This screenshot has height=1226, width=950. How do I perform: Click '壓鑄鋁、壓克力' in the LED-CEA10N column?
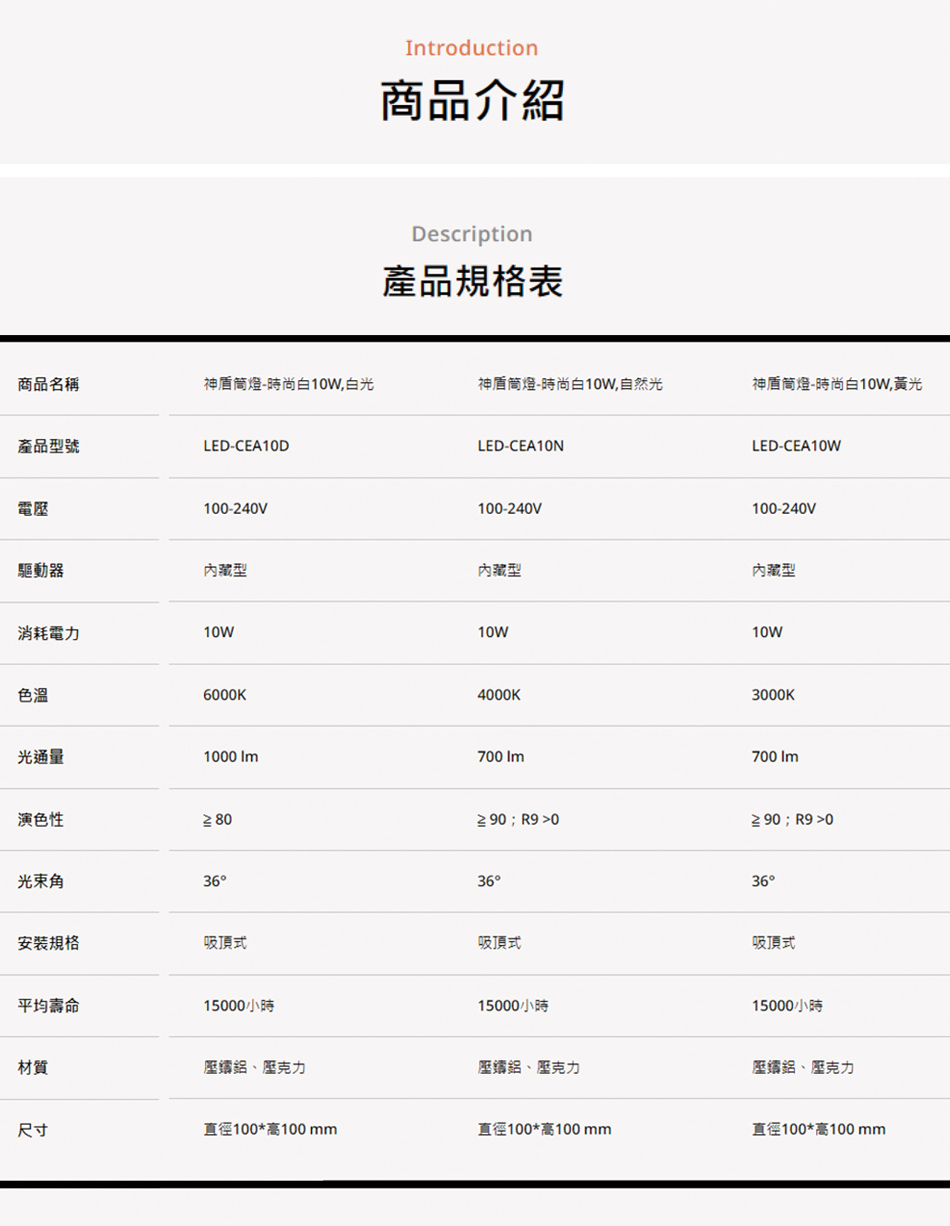pyautogui.click(x=529, y=1068)
